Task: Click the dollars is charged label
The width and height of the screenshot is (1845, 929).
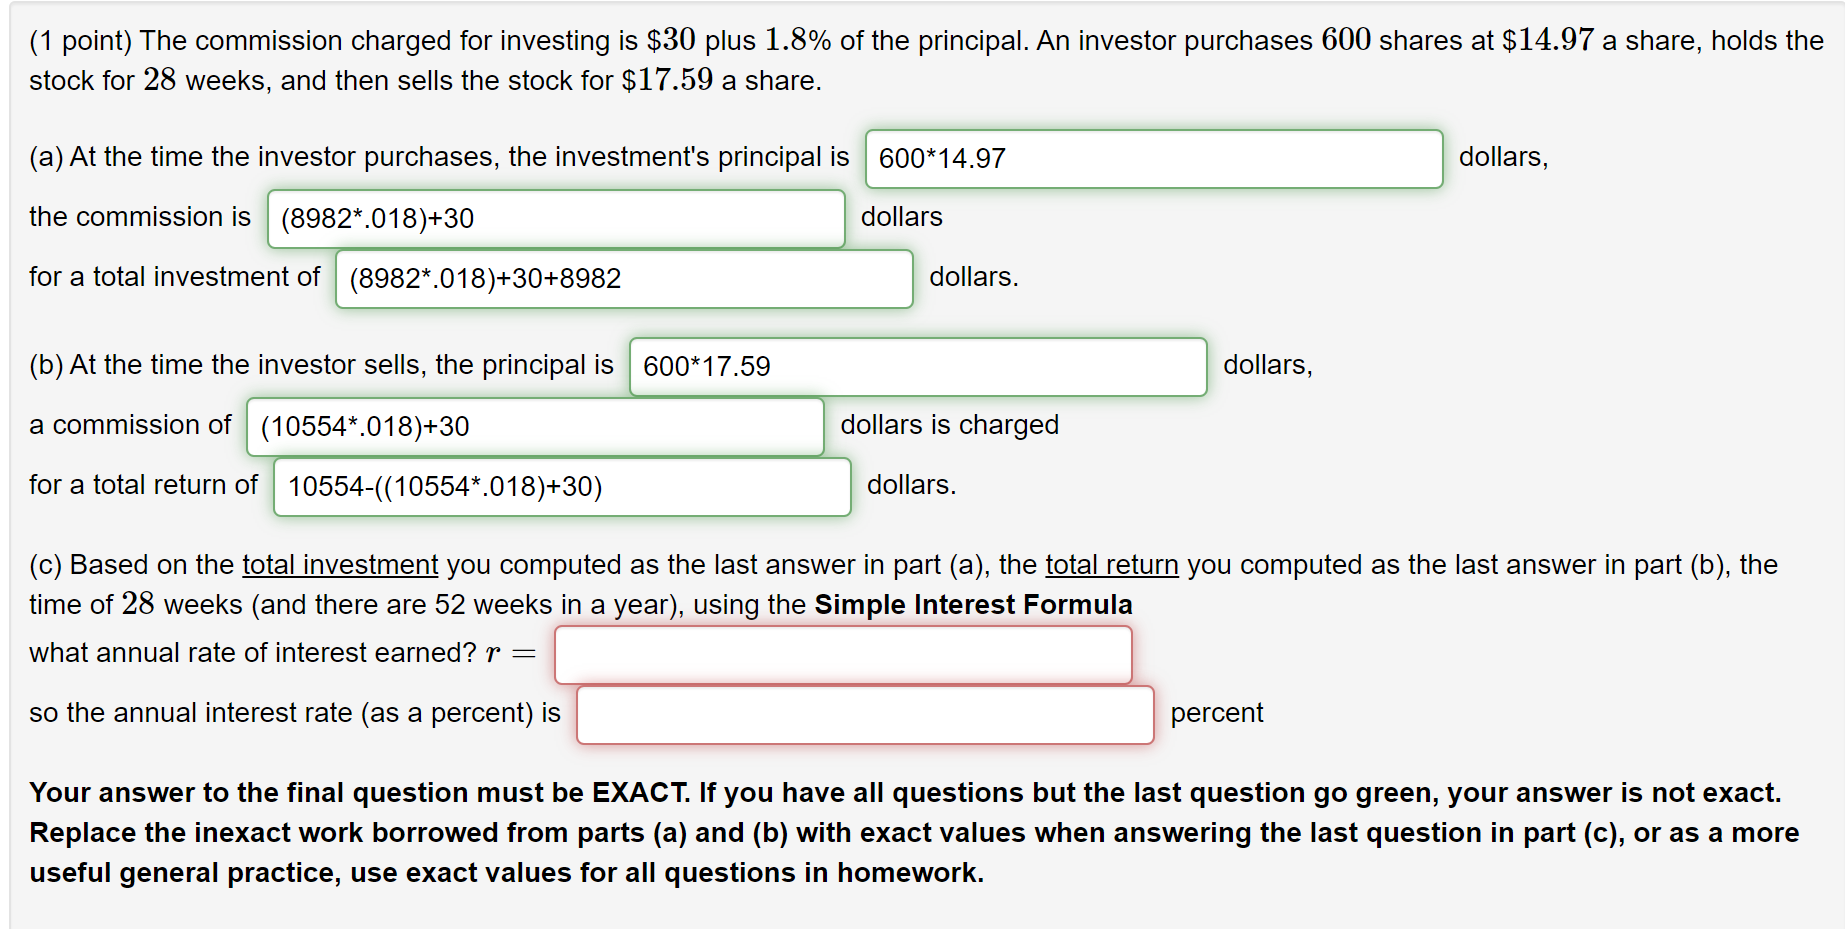Action: point(948,425)
